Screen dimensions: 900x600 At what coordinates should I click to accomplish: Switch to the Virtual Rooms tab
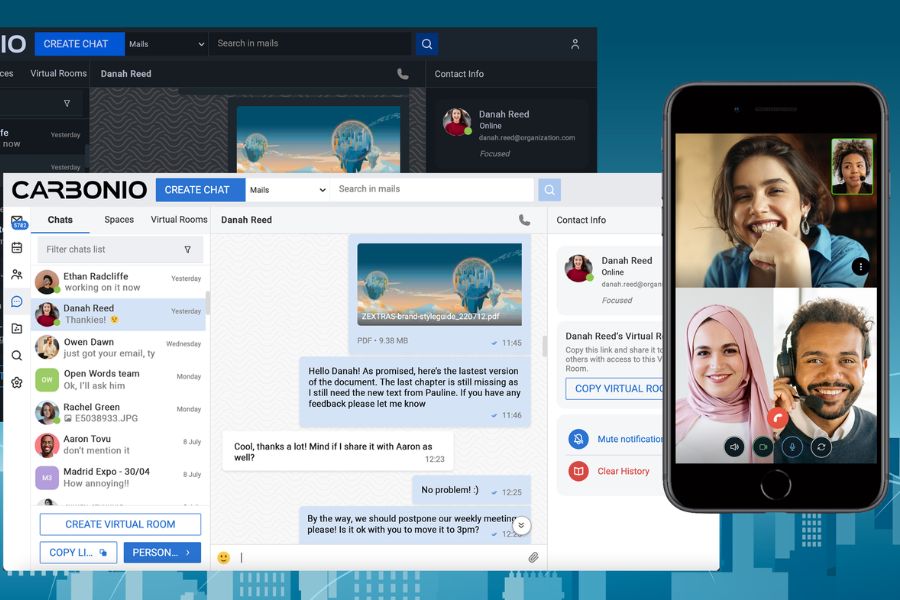[x=179, y=219]
